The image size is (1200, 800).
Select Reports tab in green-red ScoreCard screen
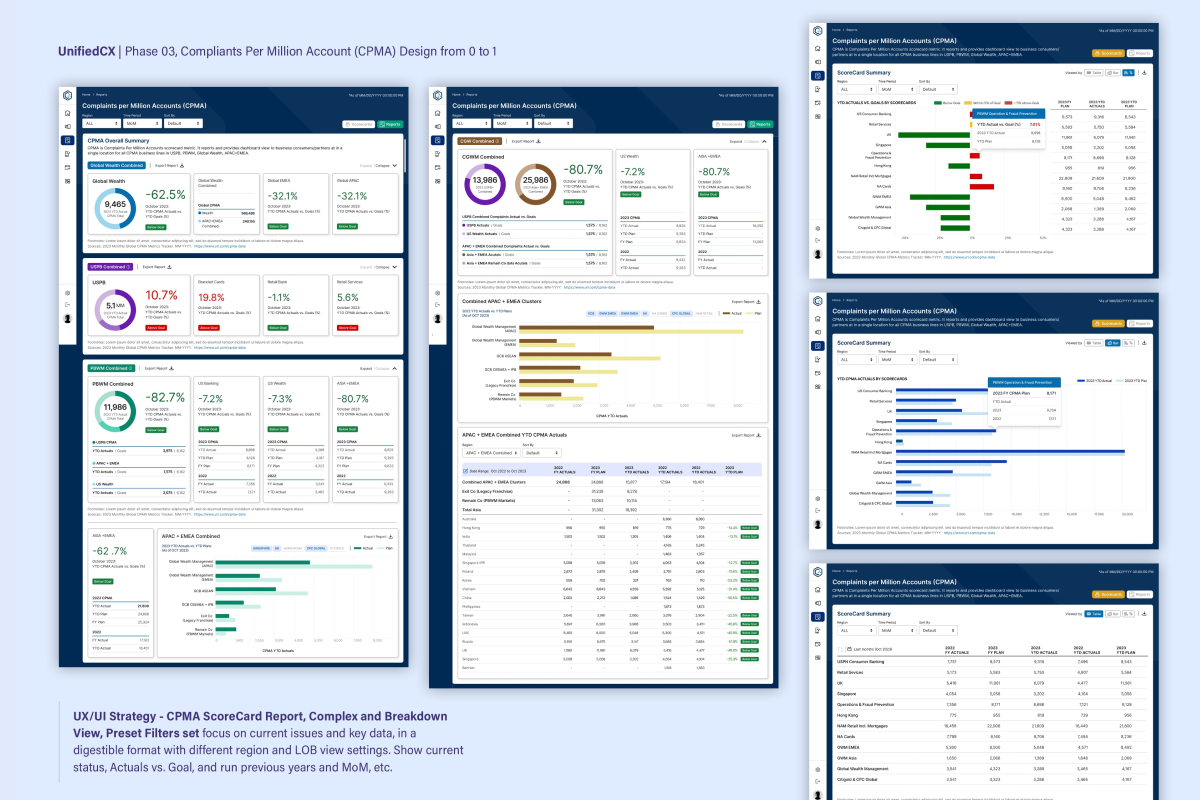pos(1140,53)
